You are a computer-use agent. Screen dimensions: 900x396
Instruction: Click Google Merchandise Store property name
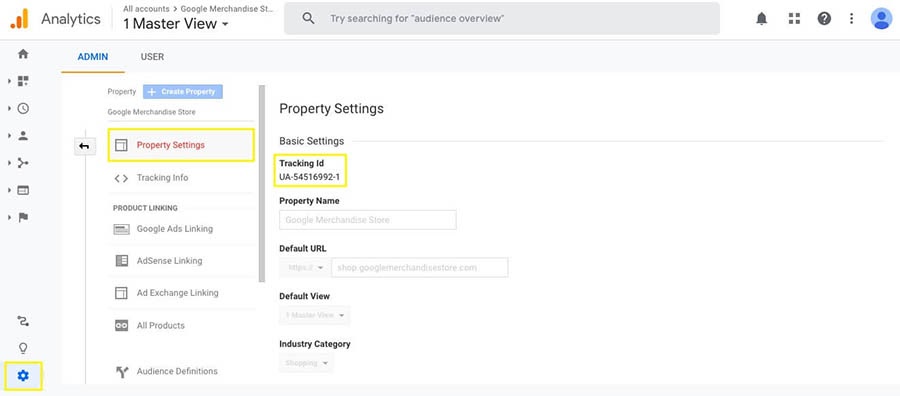pyautogui.click(x=152, y=112)
